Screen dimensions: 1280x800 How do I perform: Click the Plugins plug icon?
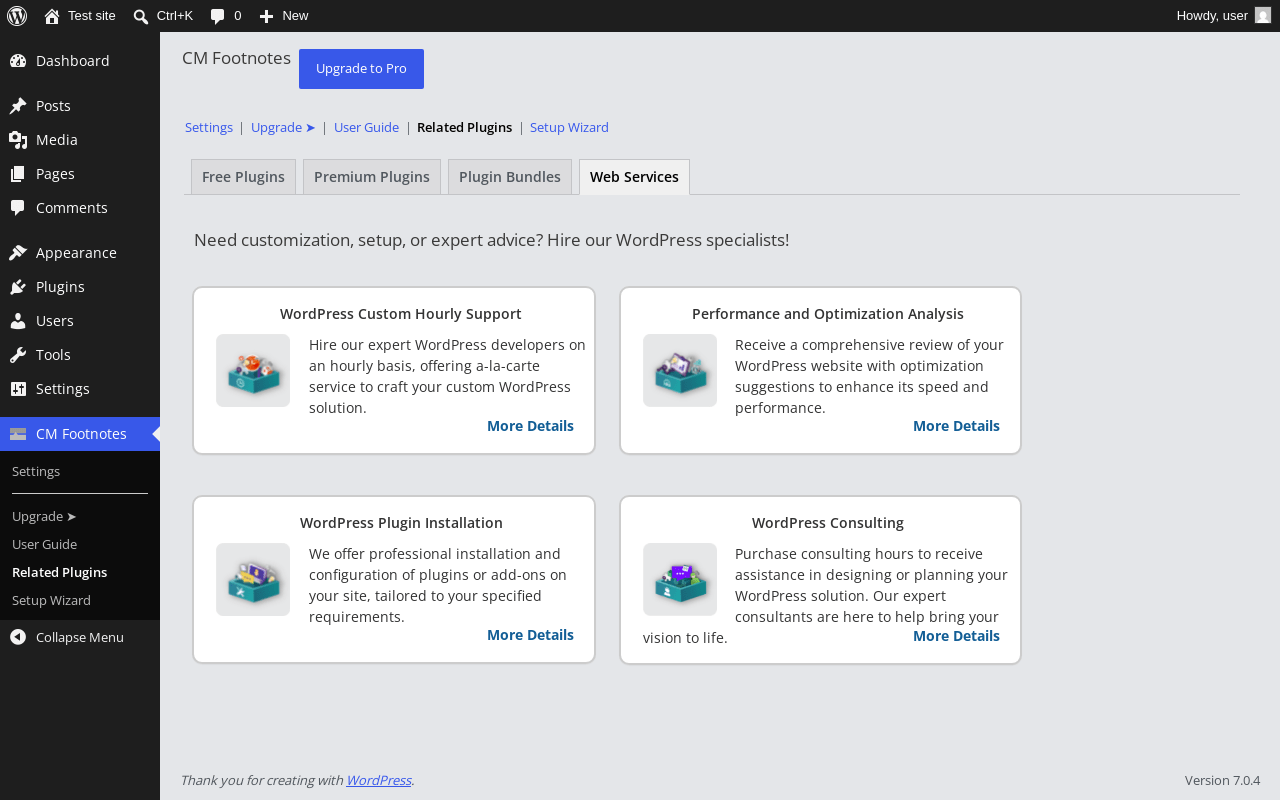pyautogui.click(x=18, y=287)
